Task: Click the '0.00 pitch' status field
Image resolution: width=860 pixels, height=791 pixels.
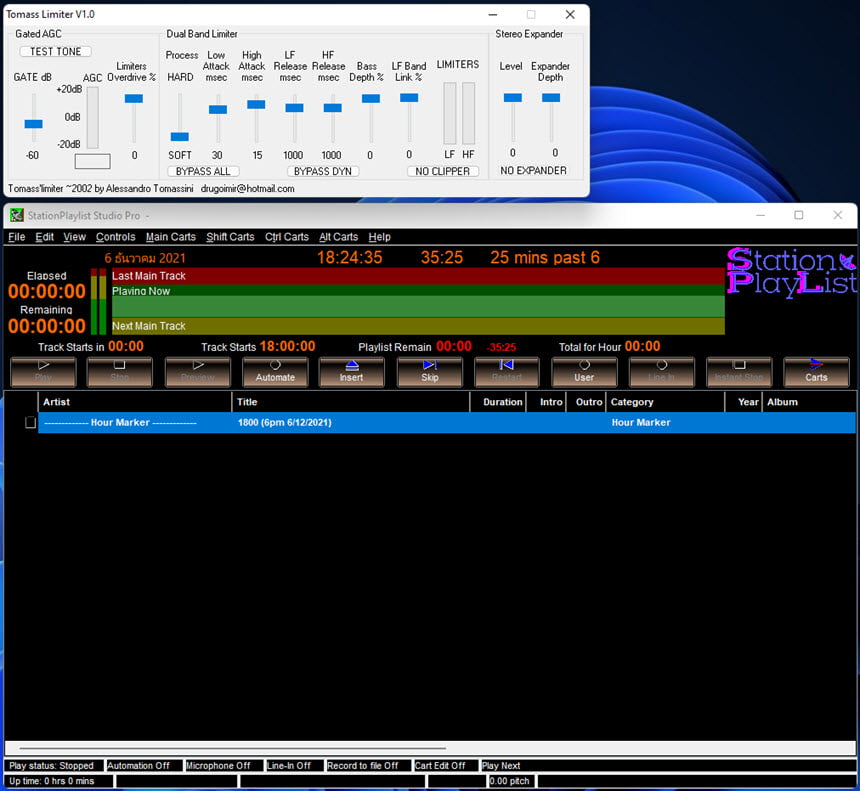Action: click(x=512, y=781)
